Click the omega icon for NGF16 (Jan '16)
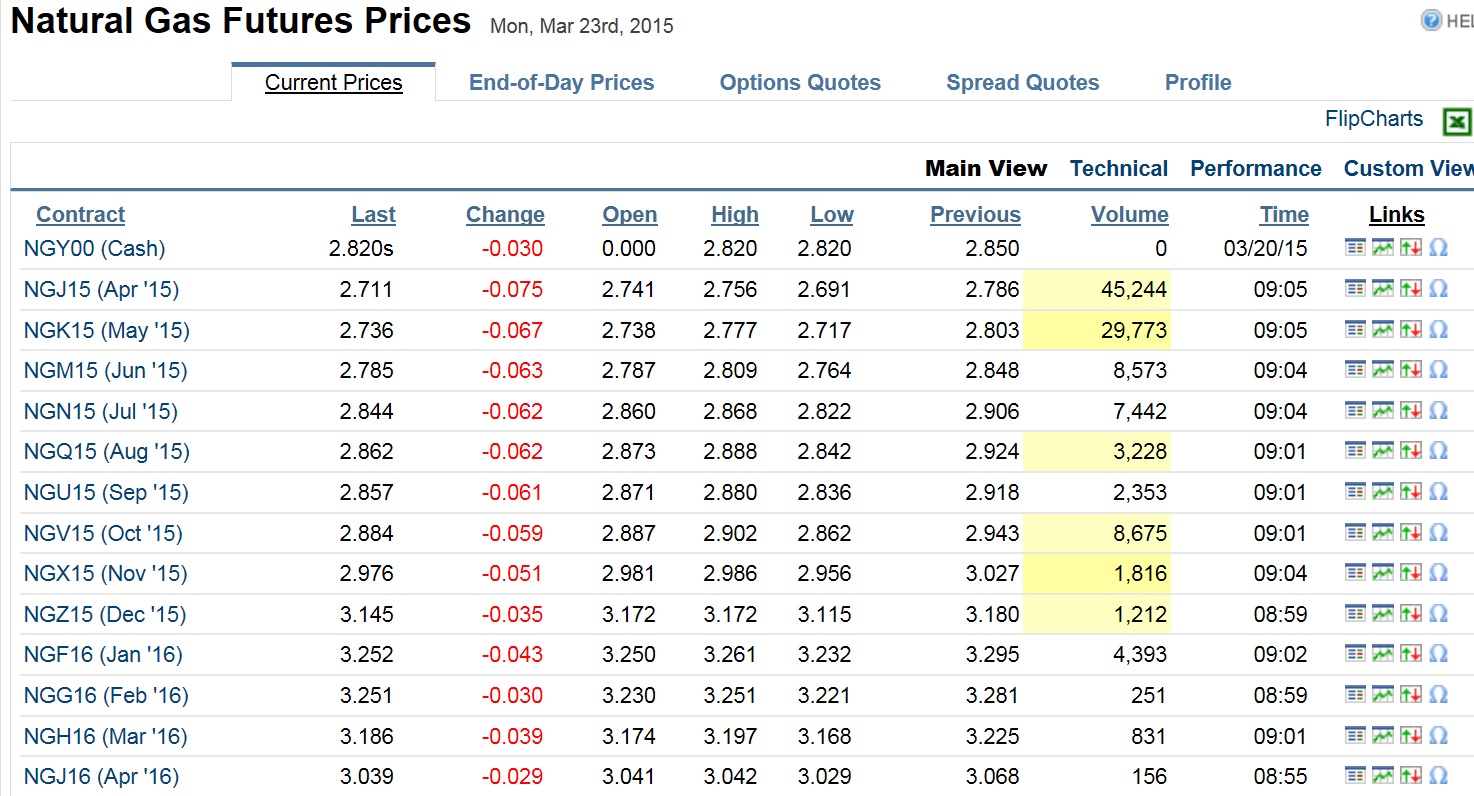The height and width of the screenshot is (796, 1474). click(1439, 654)
